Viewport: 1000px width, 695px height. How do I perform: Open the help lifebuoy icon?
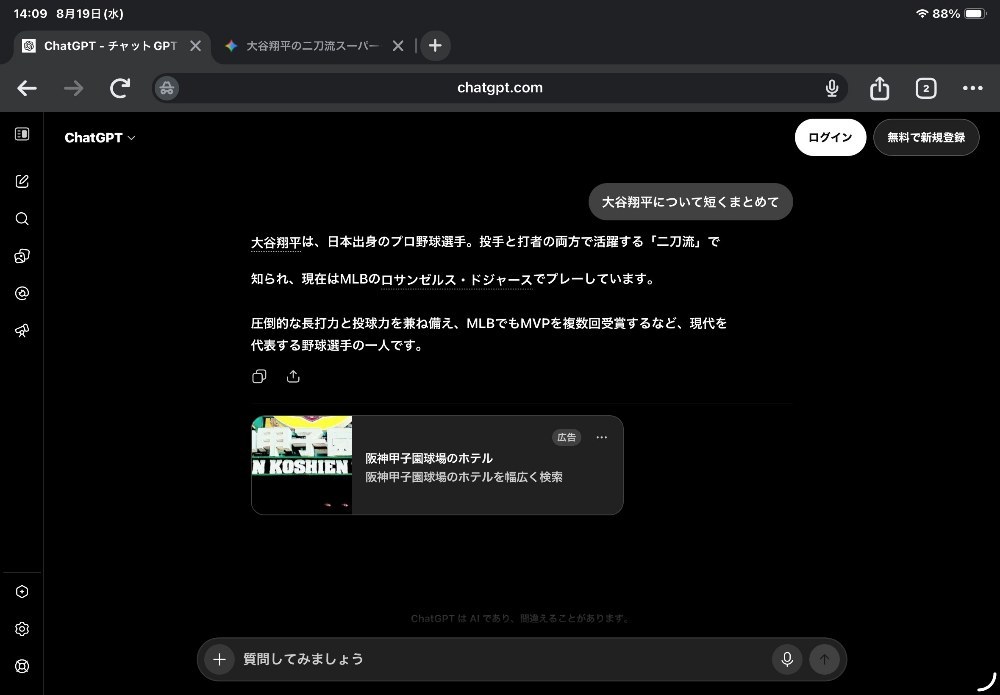click(22, 666)
